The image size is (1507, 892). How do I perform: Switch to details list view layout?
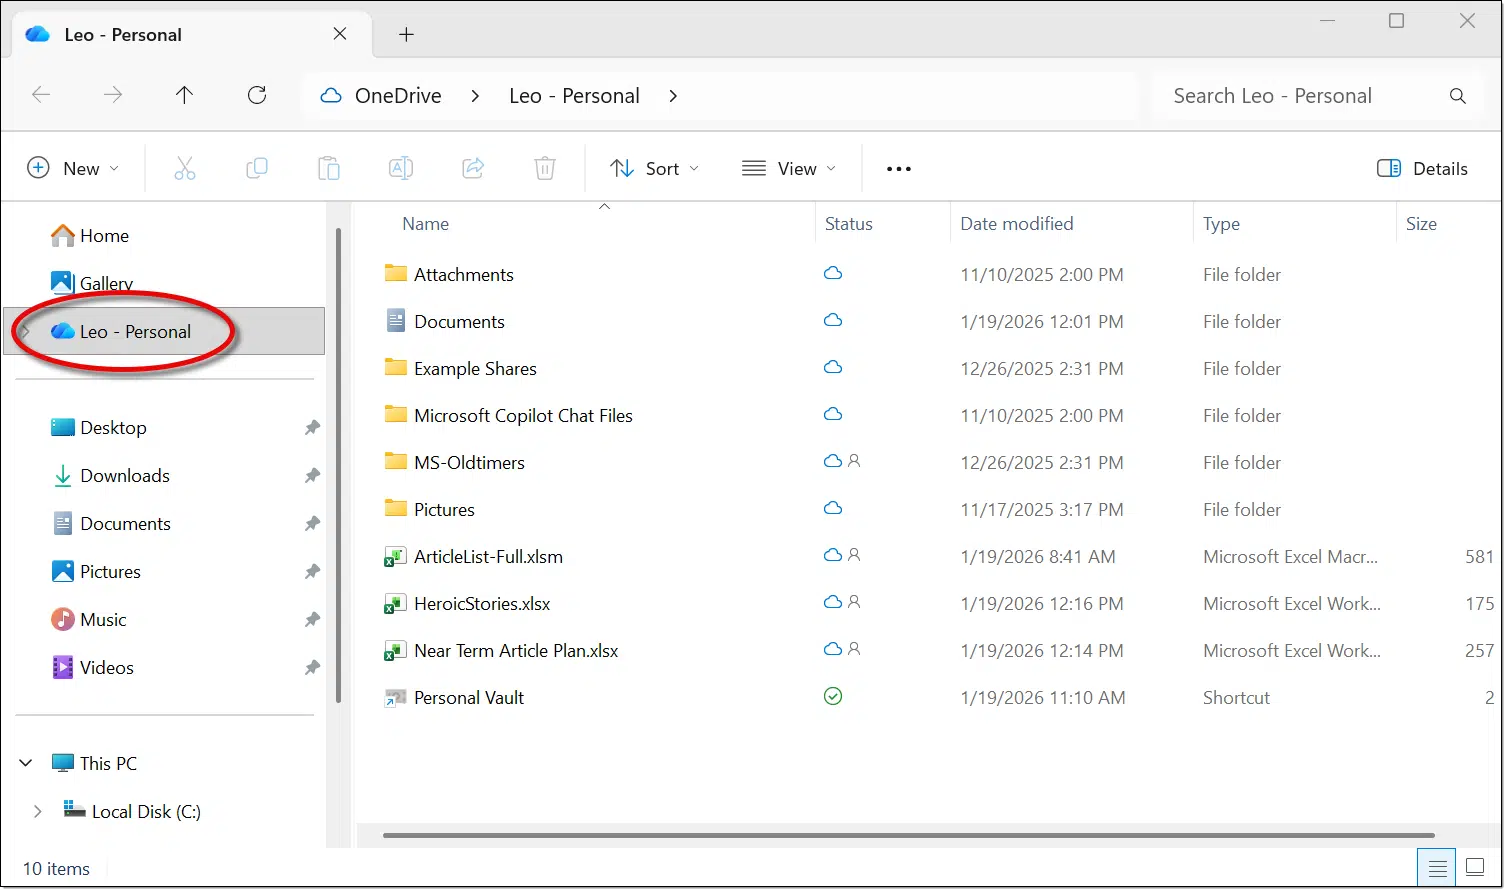point(1437,866)
